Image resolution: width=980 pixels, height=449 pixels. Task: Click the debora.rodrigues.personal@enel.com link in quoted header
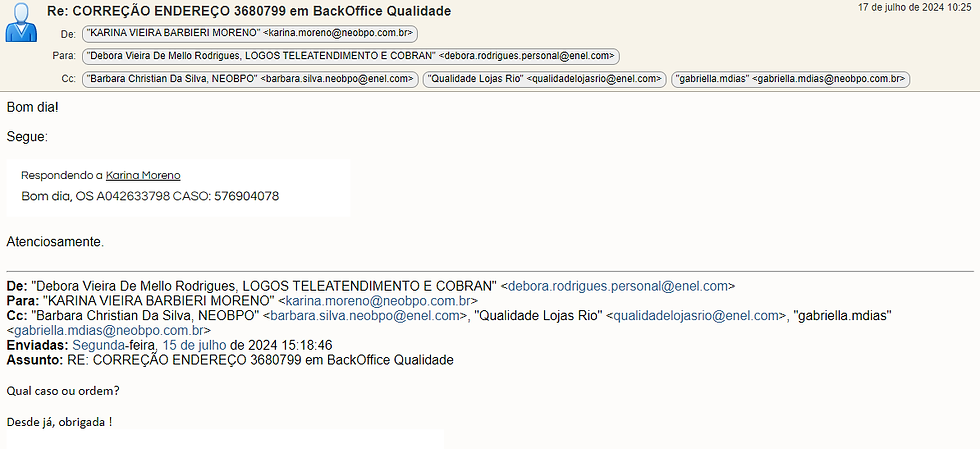[x=621, y=286]
